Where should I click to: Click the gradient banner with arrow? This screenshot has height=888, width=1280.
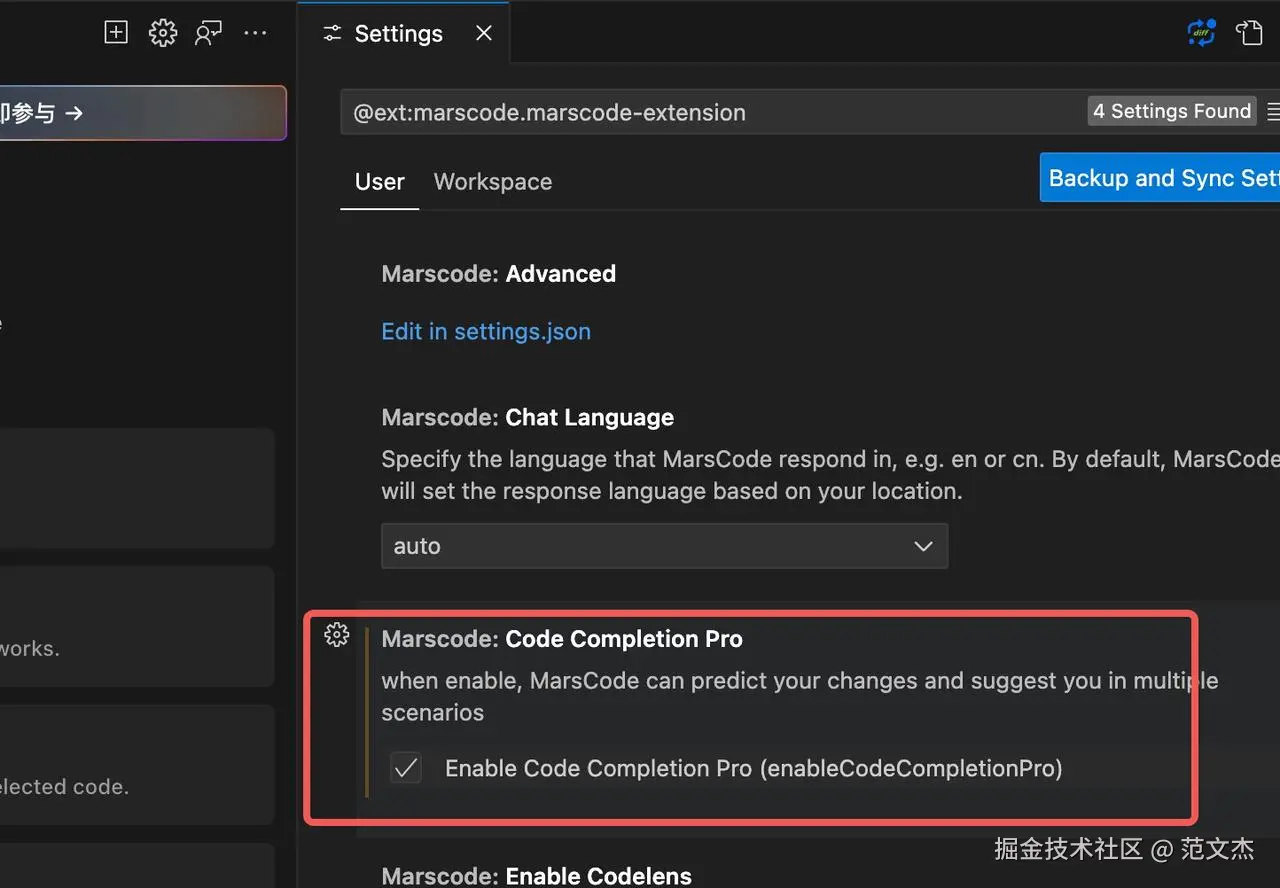[x=140, y=113]
